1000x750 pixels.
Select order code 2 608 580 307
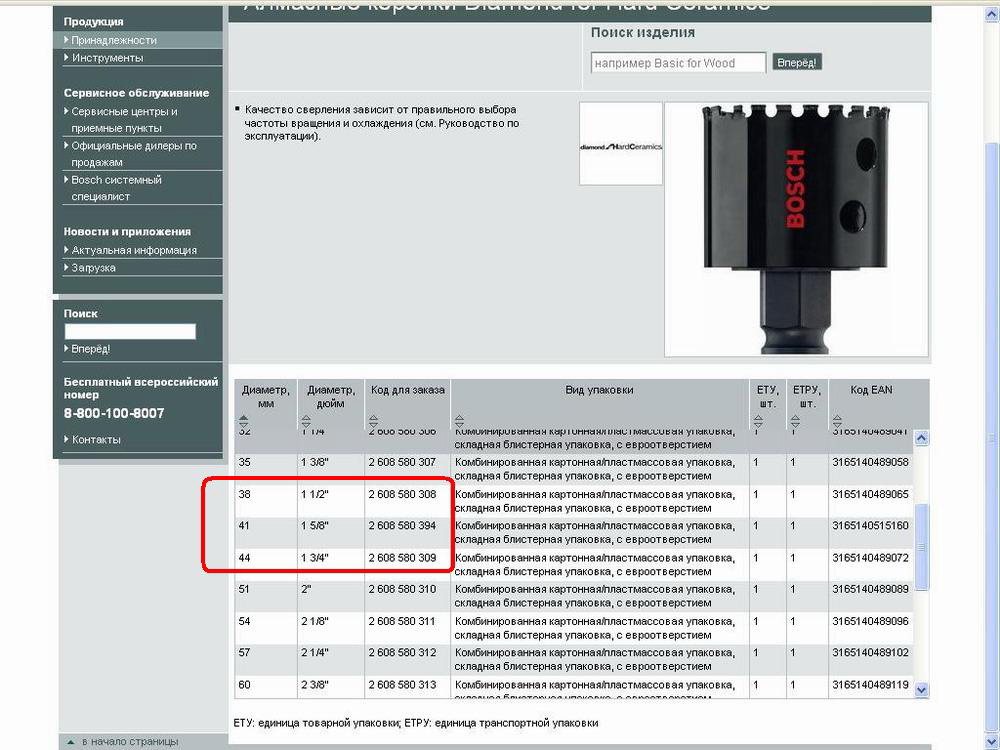pos(402,462)
